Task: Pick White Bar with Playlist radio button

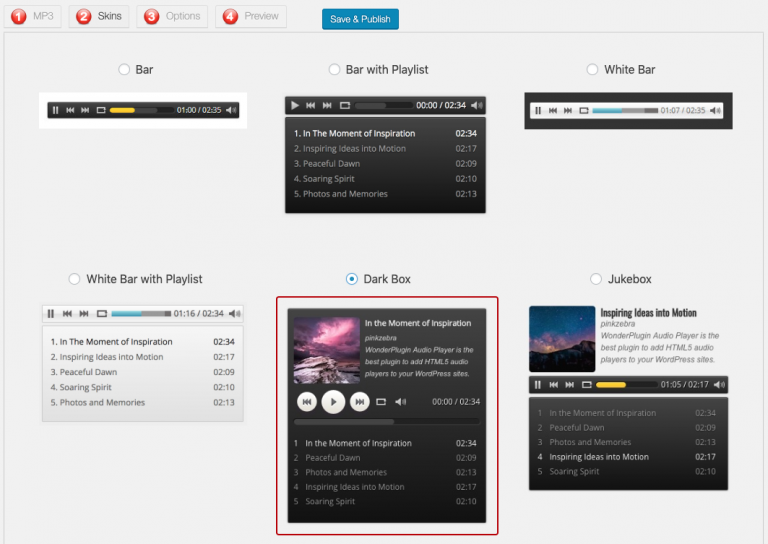Action: (x=74, y=279)
